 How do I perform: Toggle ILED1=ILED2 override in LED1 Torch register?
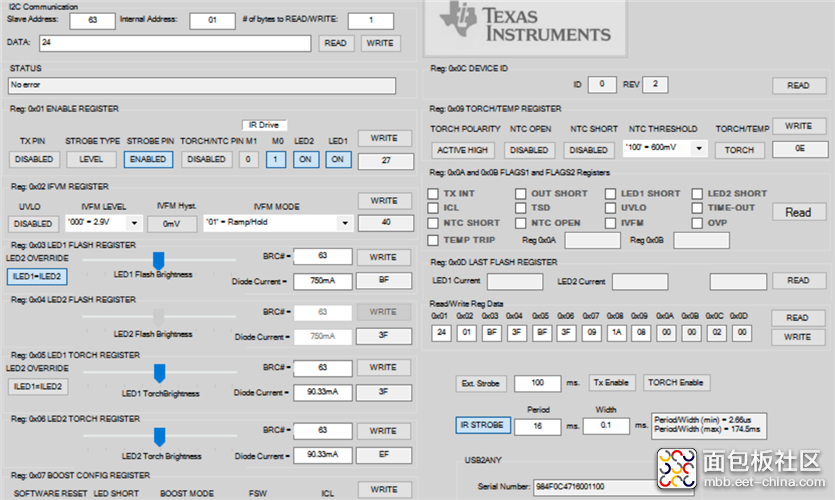pyautogui.click(x=38, y=387)
